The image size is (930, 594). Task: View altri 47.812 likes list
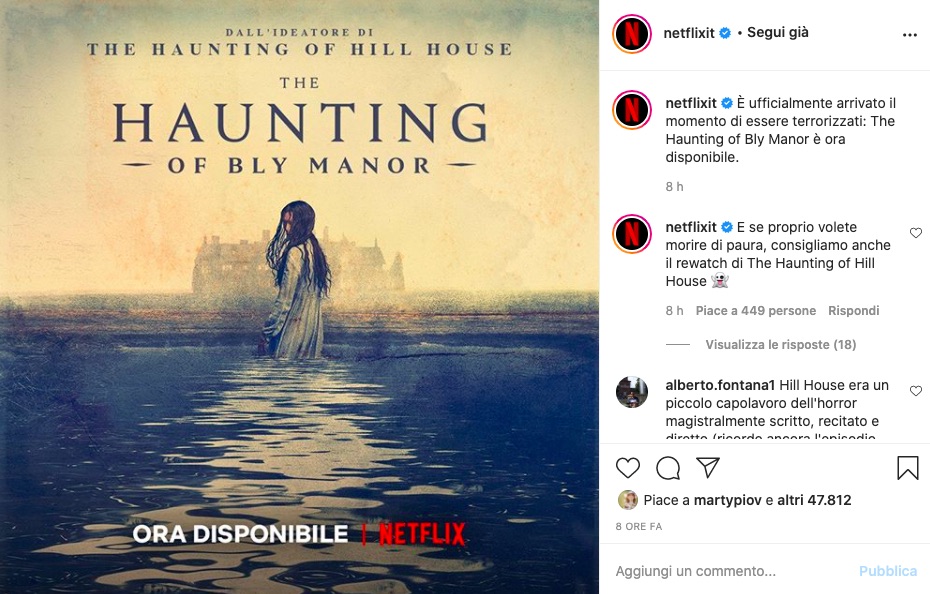pos(814,500)
